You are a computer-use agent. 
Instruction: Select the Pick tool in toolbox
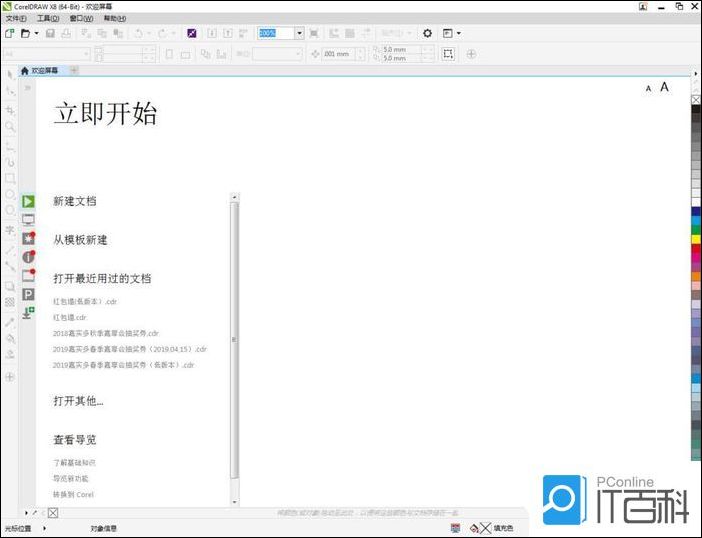pos(10,74)
